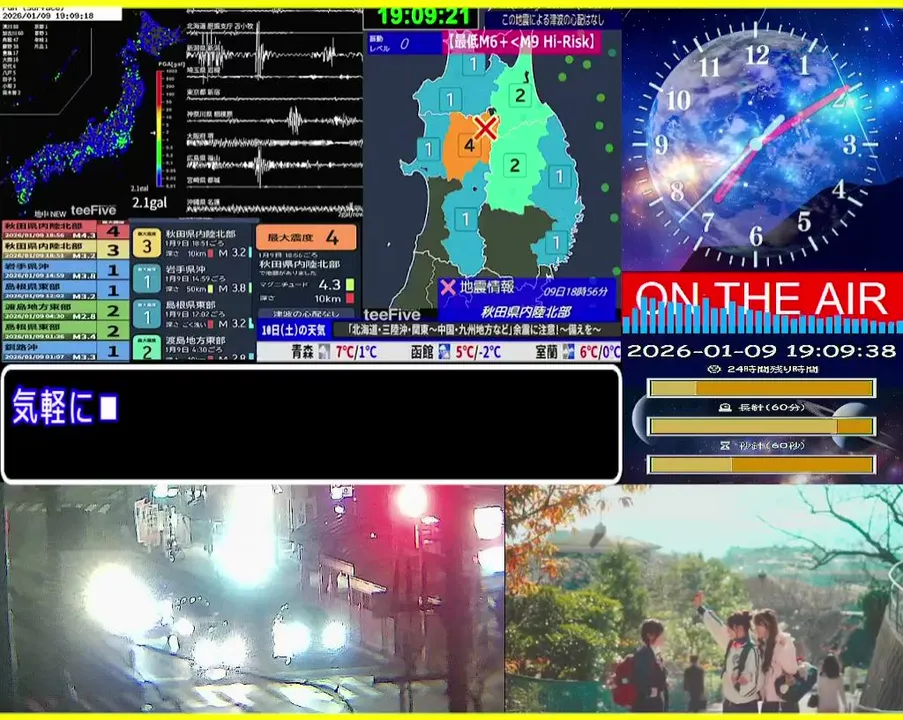Click the pink X icon beside 地震情報
Image resolution: width=903 pixels, height=720 pixels.
447,287
